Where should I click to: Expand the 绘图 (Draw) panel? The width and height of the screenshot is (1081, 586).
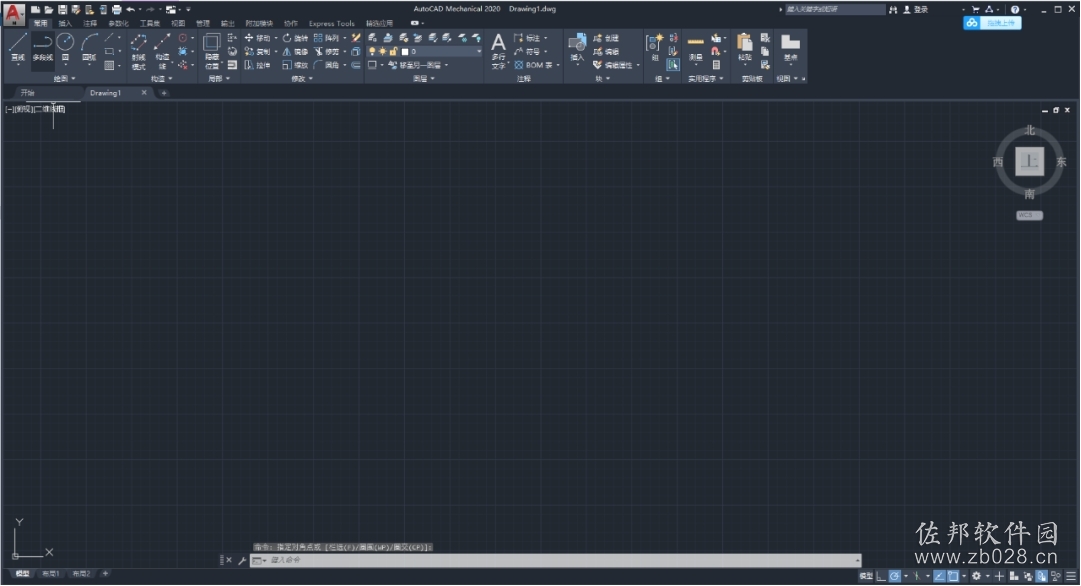[64, 79]
